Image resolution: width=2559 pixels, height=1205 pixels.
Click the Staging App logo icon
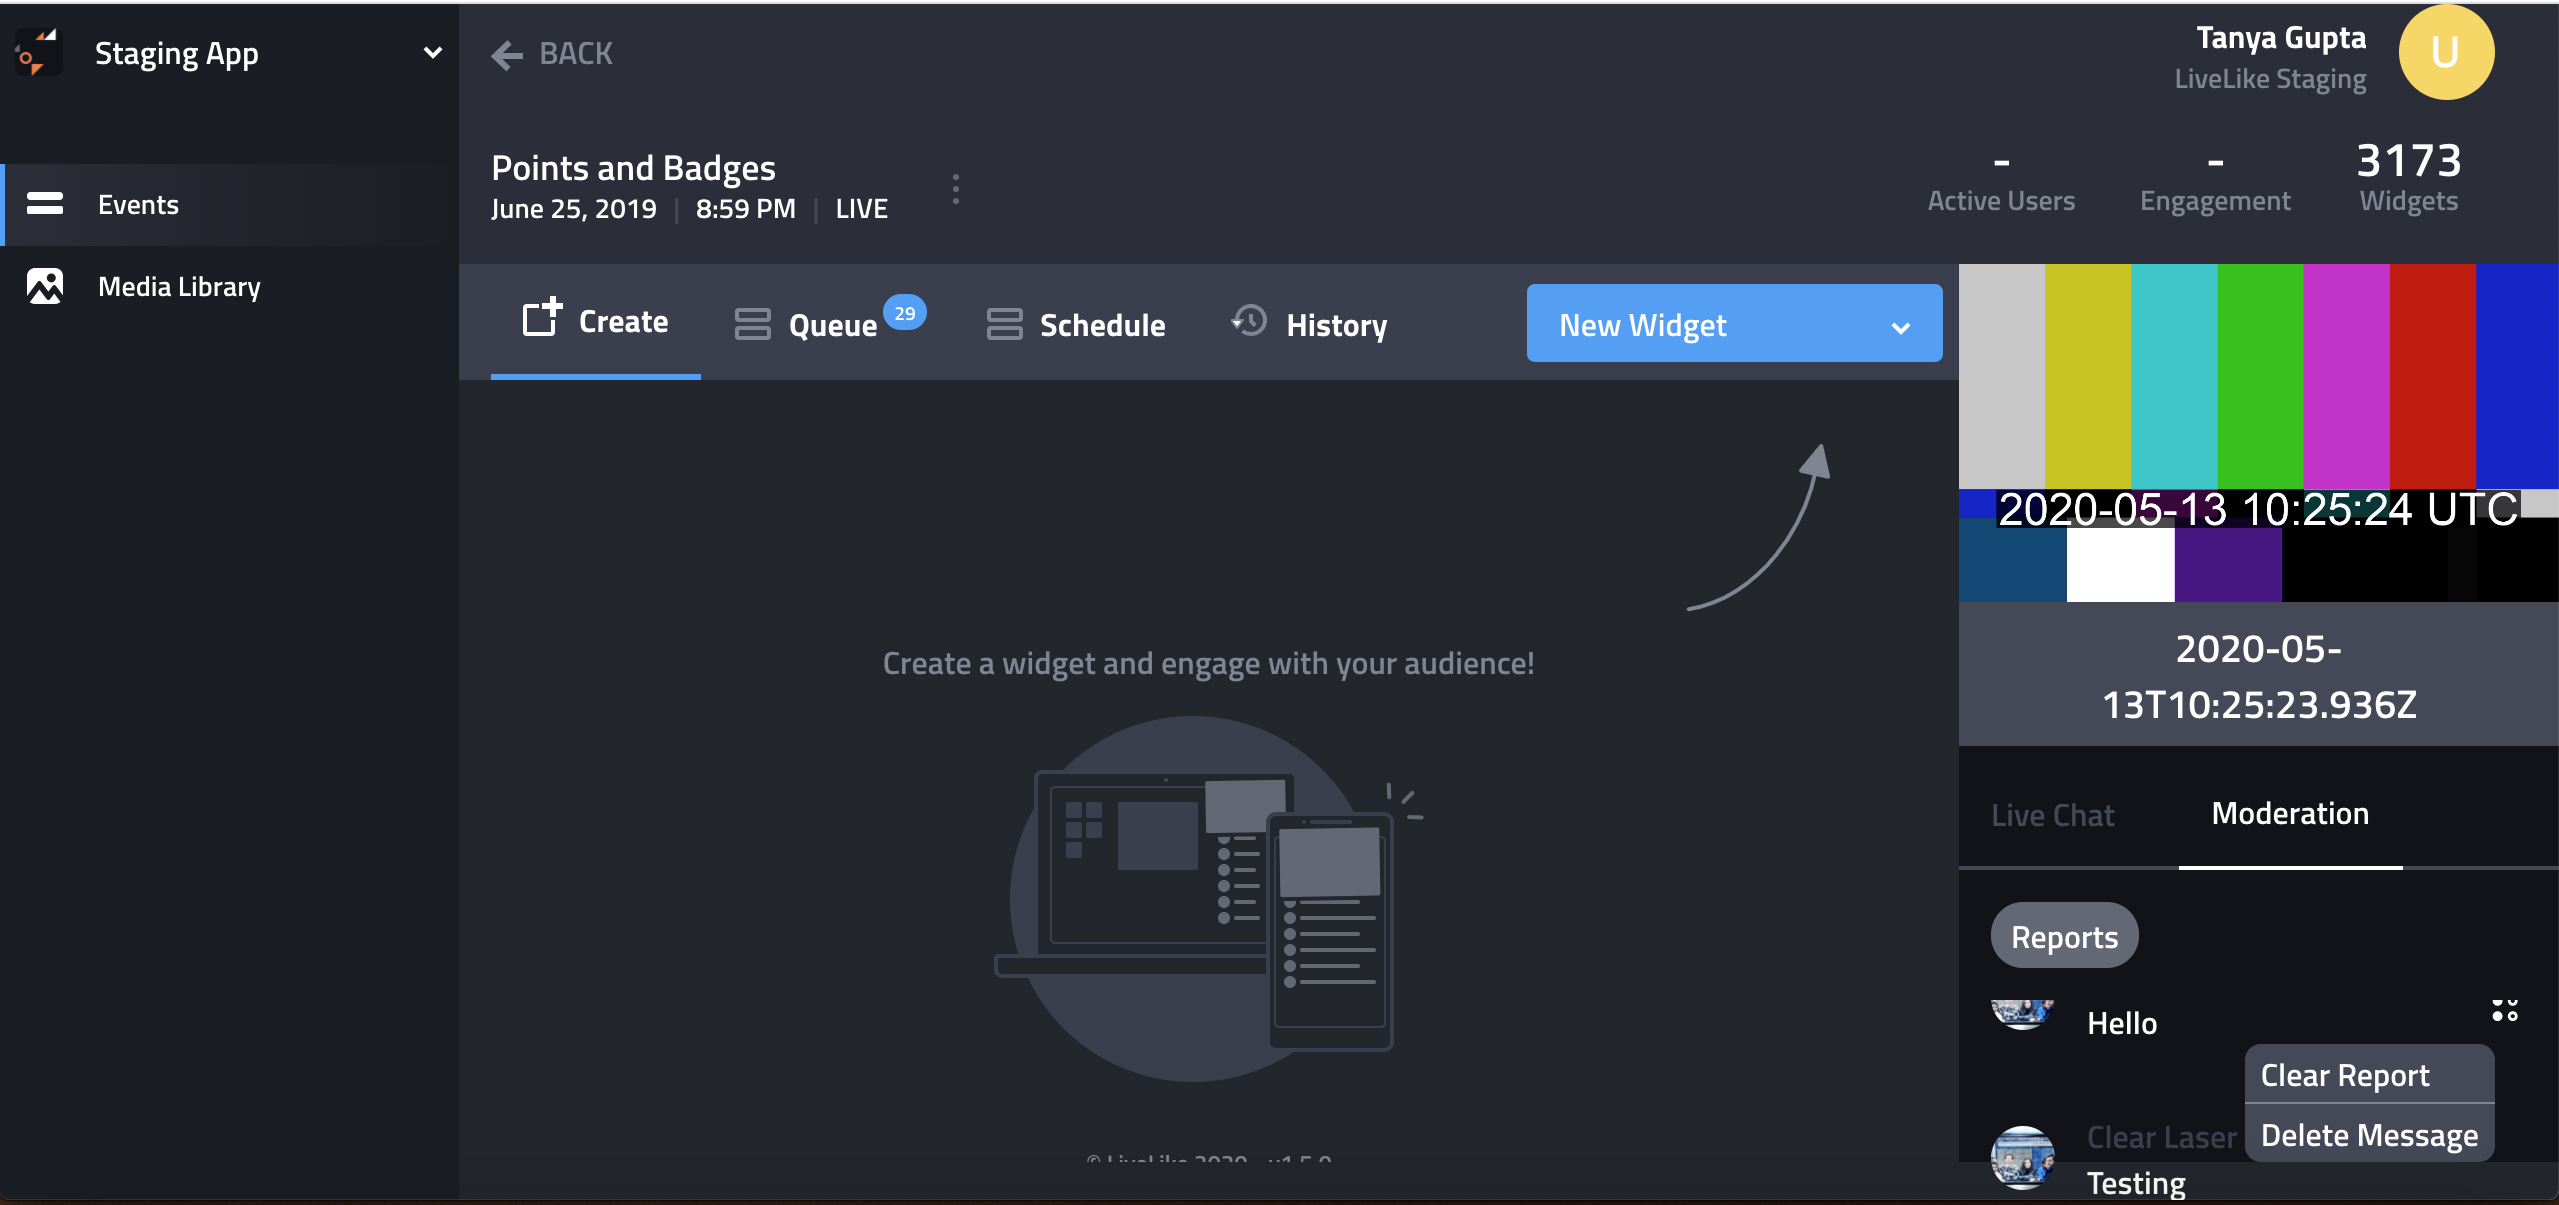pyautogui.click(x=36, y=53)
